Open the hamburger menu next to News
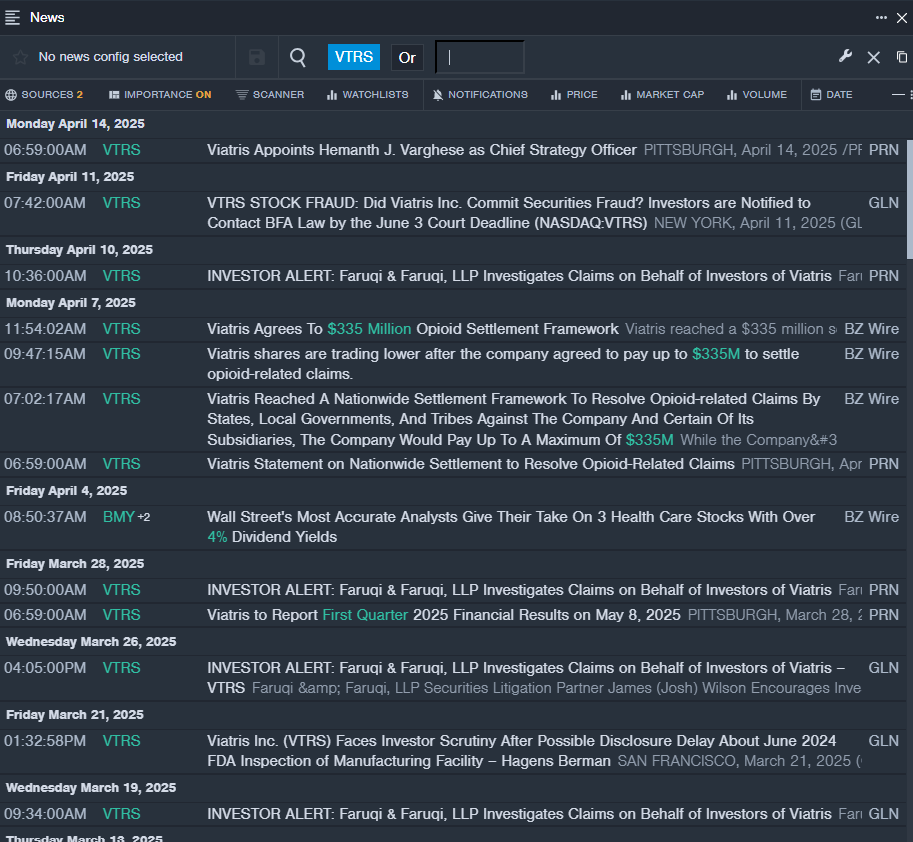Image resolution: width=913 pixels, height=842 pixels. pyautogui.click(x=13, y=17)
